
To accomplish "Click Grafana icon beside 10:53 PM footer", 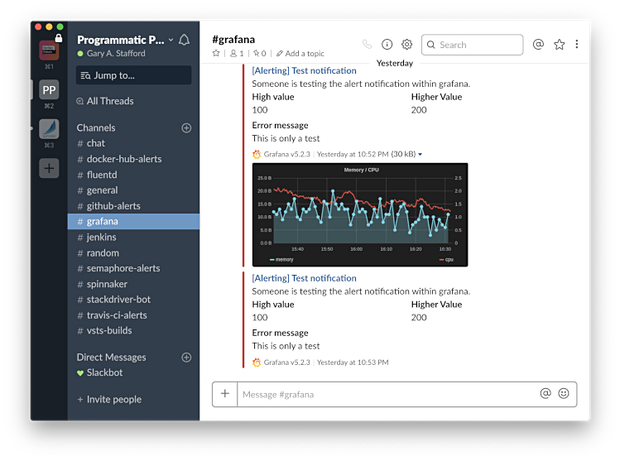I will [257, 362].
